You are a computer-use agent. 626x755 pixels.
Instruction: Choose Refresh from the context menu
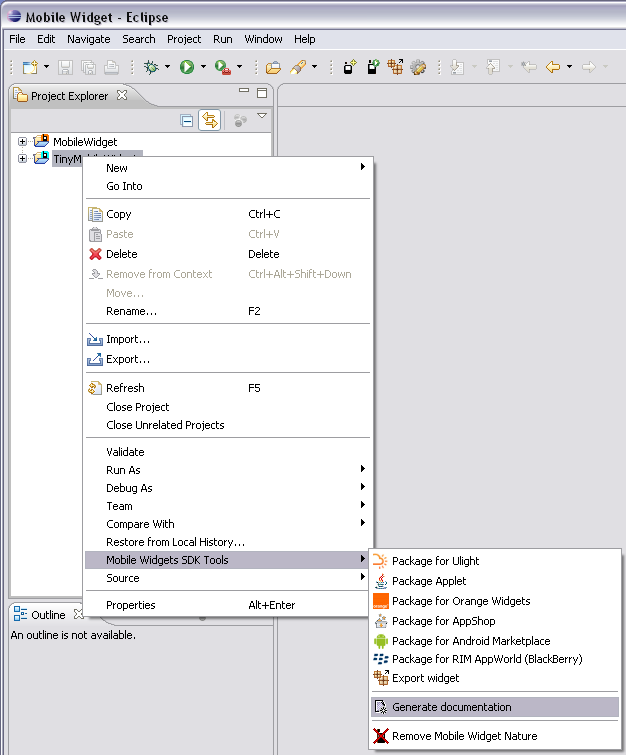pos(227,388)
